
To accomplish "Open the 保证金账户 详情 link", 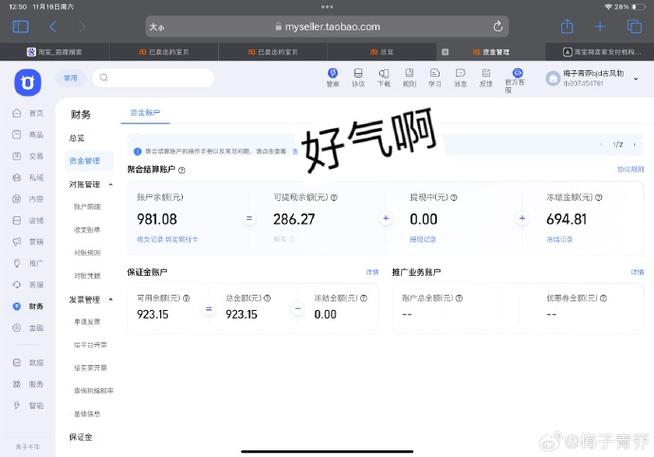I will click(372, 272).
